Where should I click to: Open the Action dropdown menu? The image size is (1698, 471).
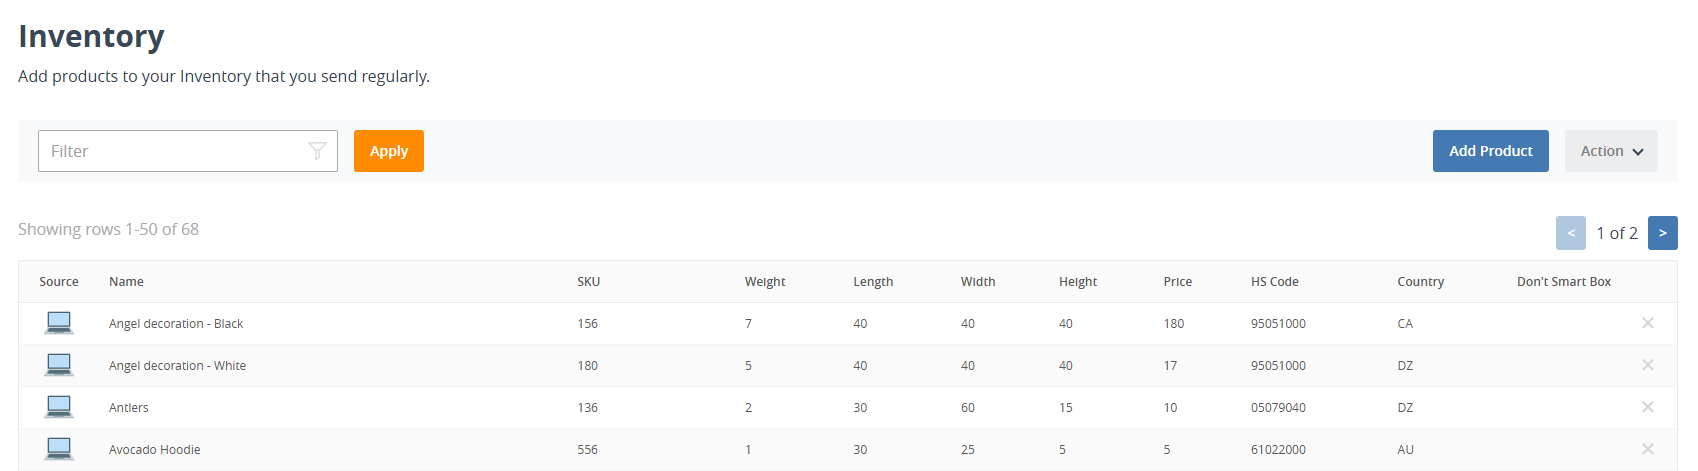click(1611, 151)
